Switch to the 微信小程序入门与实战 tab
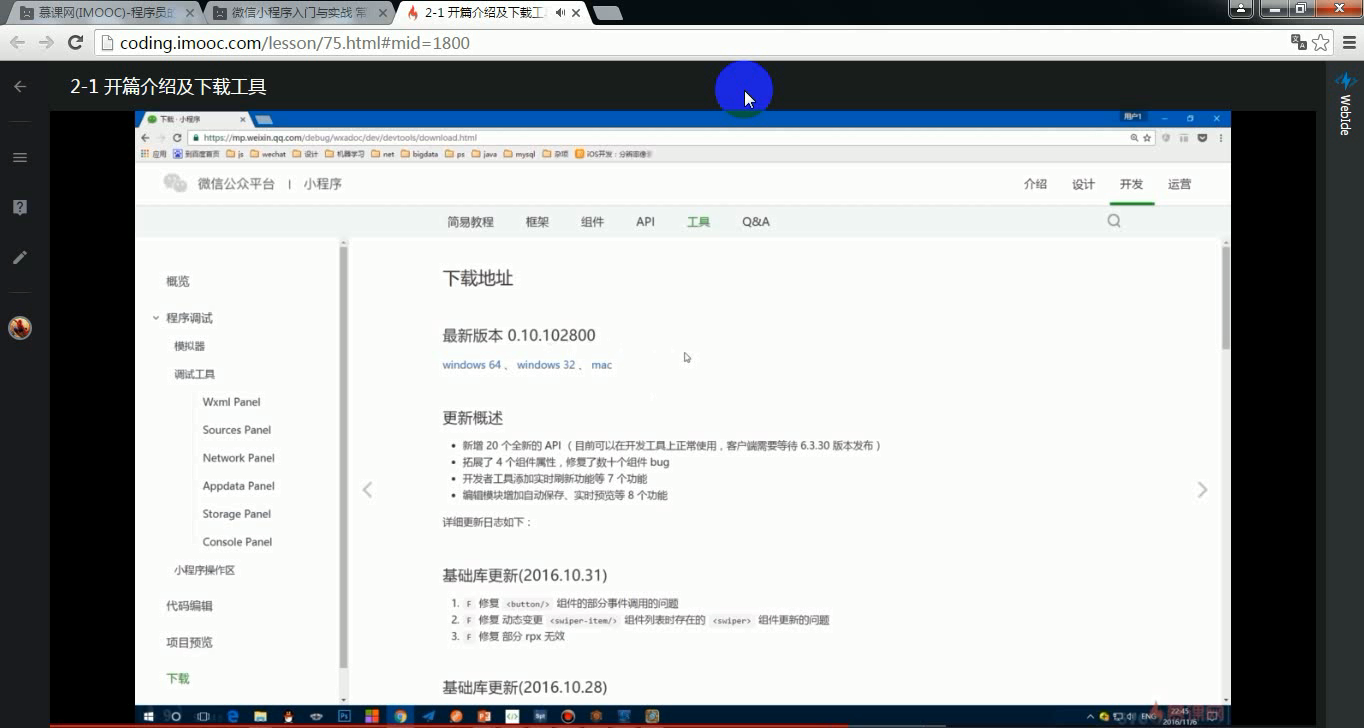 [x=298, y=13]
